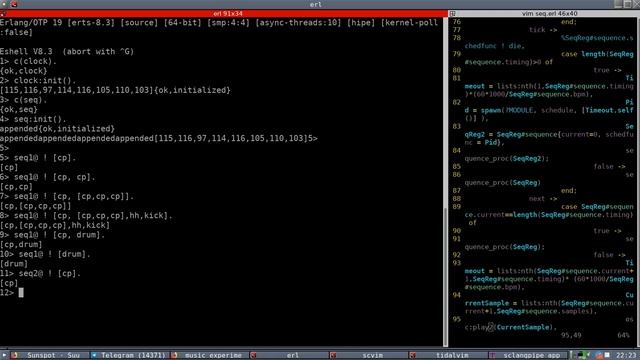The width and height of the screenshot is (640, 360).
Task: Click the red terminal app icon in the window title bar
Action: [x=14, y=4]
